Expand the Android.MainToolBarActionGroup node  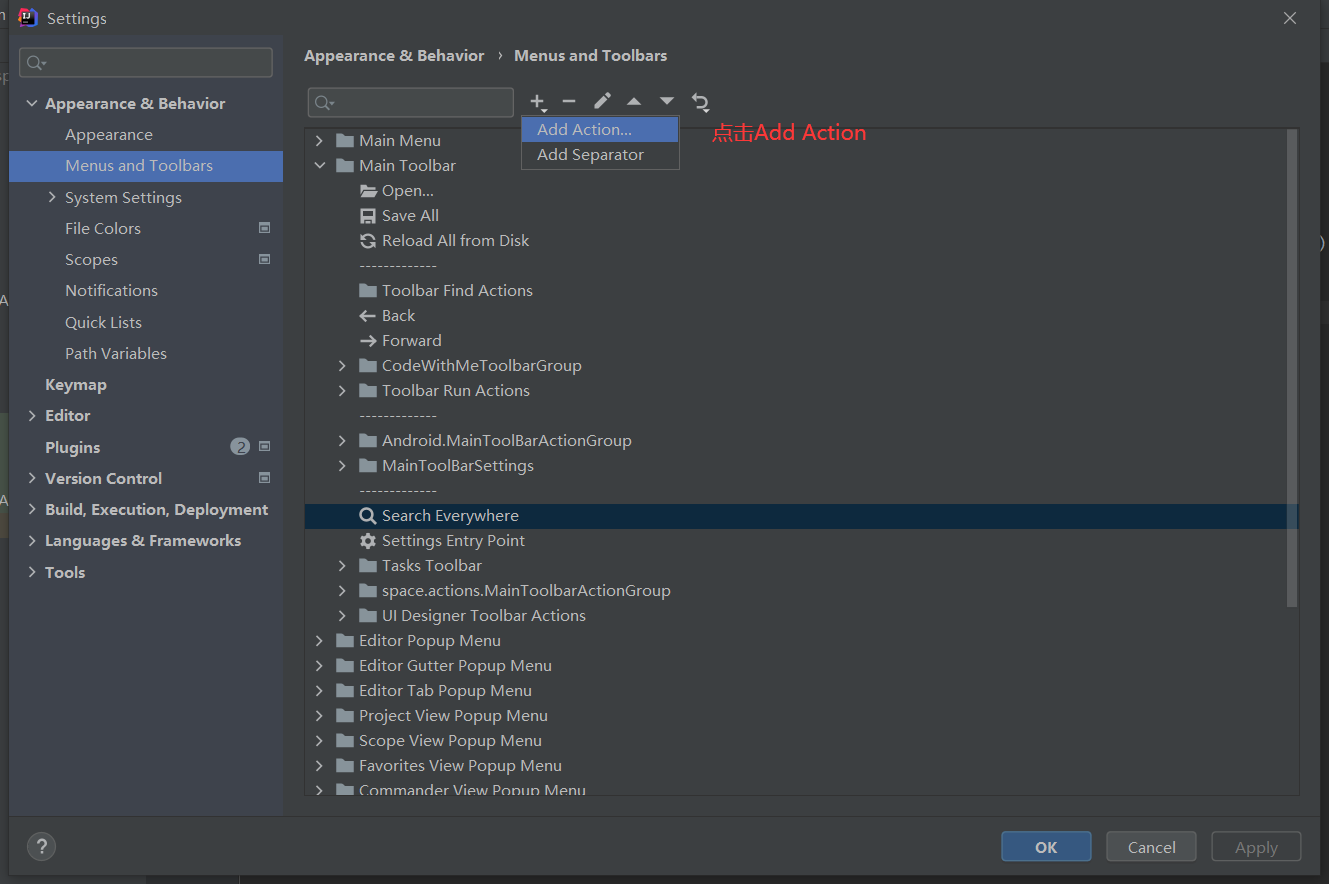(x=343, y=441)
